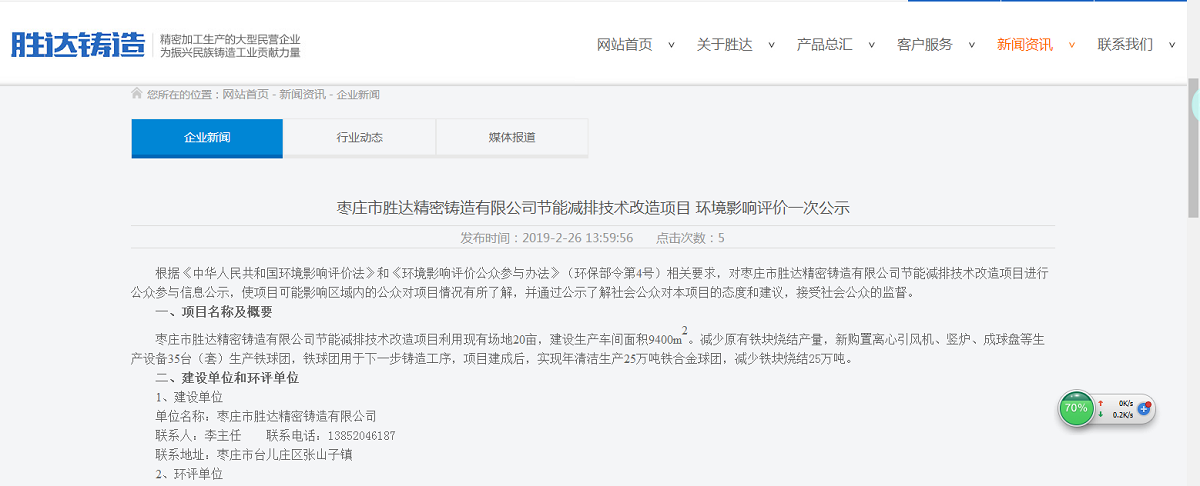Click the 网站首页 breadcrumb link

(245, 95)
